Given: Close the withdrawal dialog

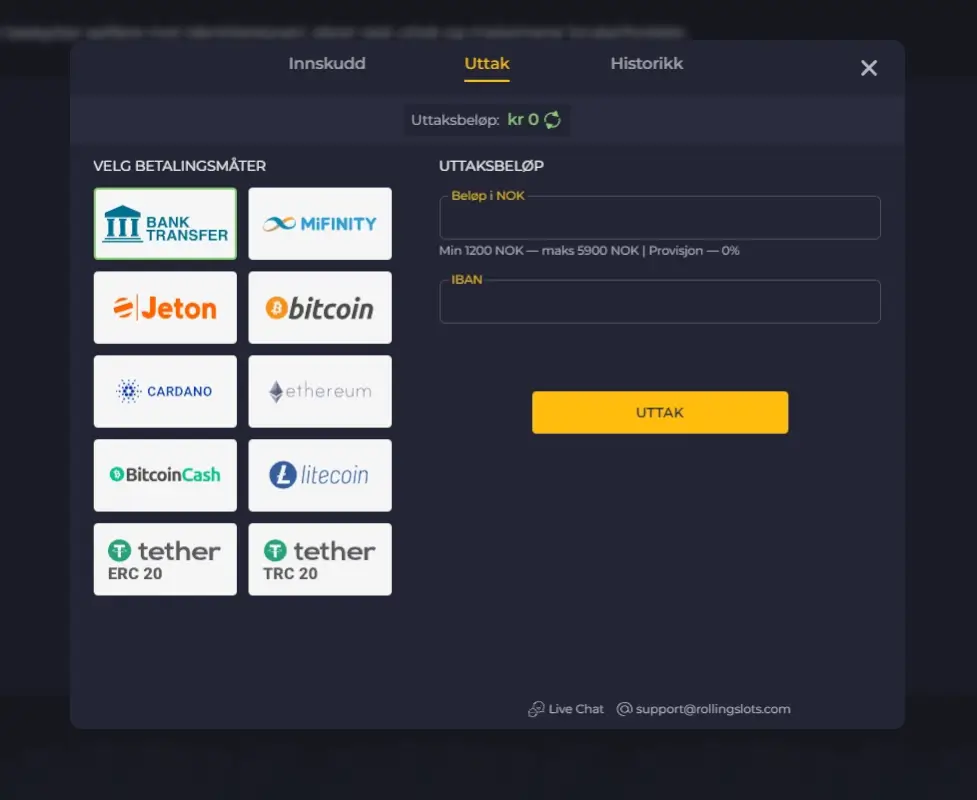Looking at the screenshot, I should pyautogui.click(x=869, y=68).
